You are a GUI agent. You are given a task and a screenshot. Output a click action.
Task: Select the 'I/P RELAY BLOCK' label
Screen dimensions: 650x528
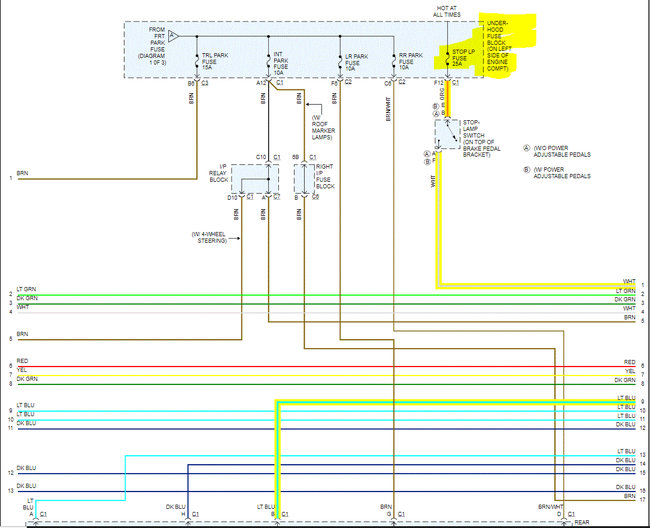coord(219,173)
